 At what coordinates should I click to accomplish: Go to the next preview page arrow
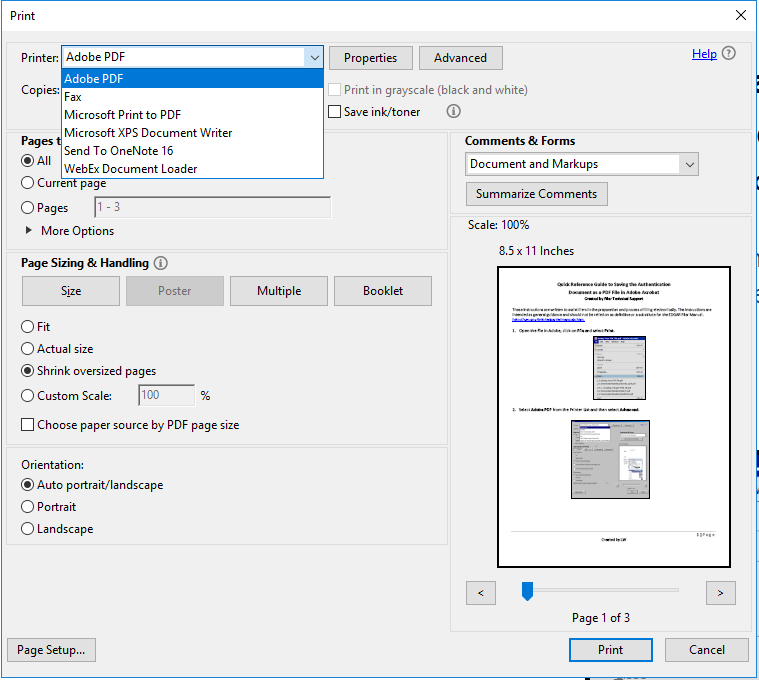pos(720,593)
